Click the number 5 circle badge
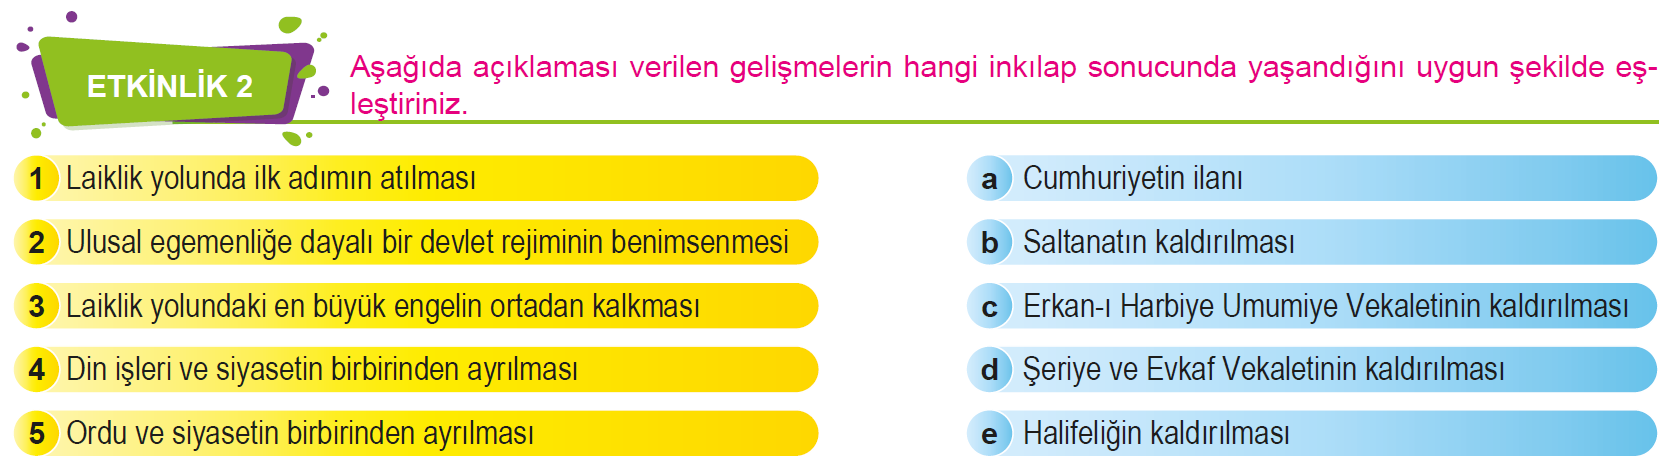This screenshot has width=1668, height=466. 37,434
